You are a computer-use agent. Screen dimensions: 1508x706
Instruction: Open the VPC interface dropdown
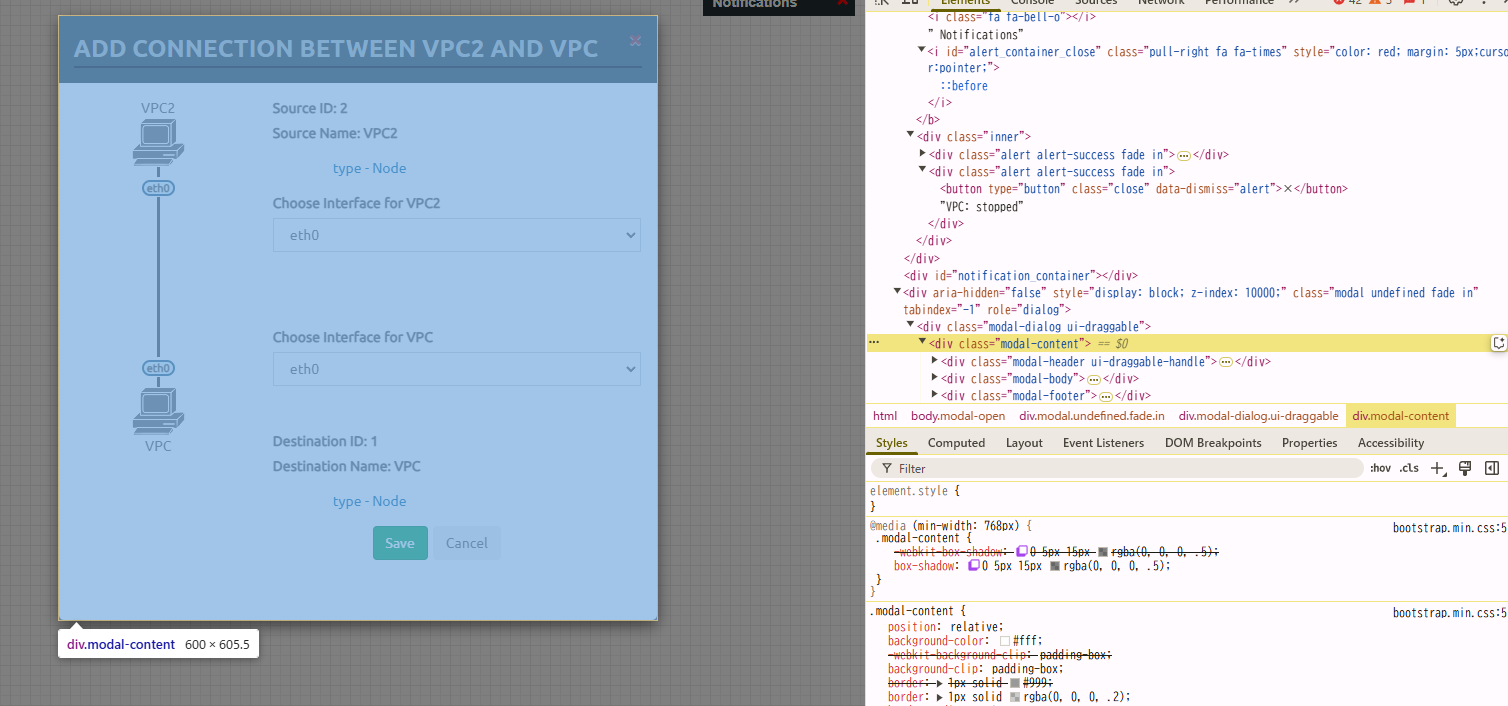point(457,369)
